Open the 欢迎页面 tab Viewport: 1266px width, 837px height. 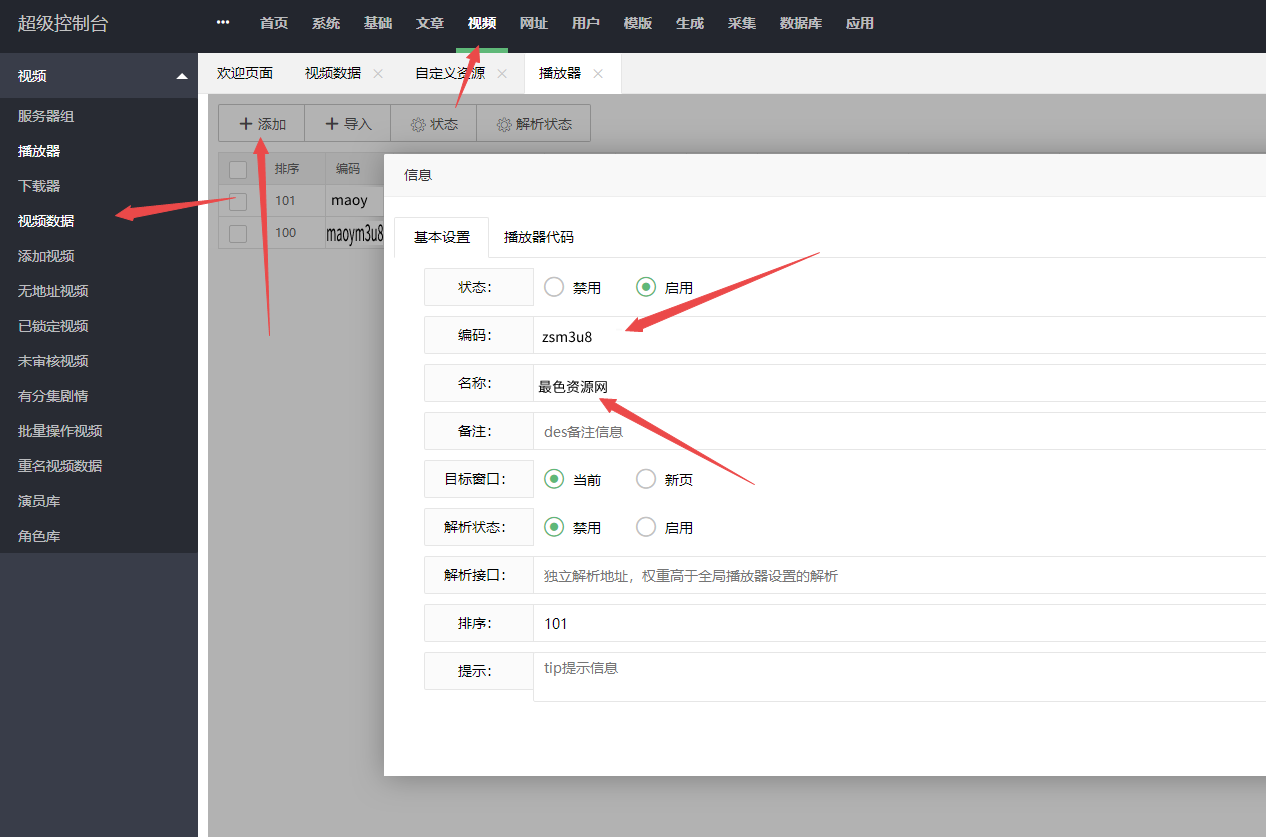(243, 73)
